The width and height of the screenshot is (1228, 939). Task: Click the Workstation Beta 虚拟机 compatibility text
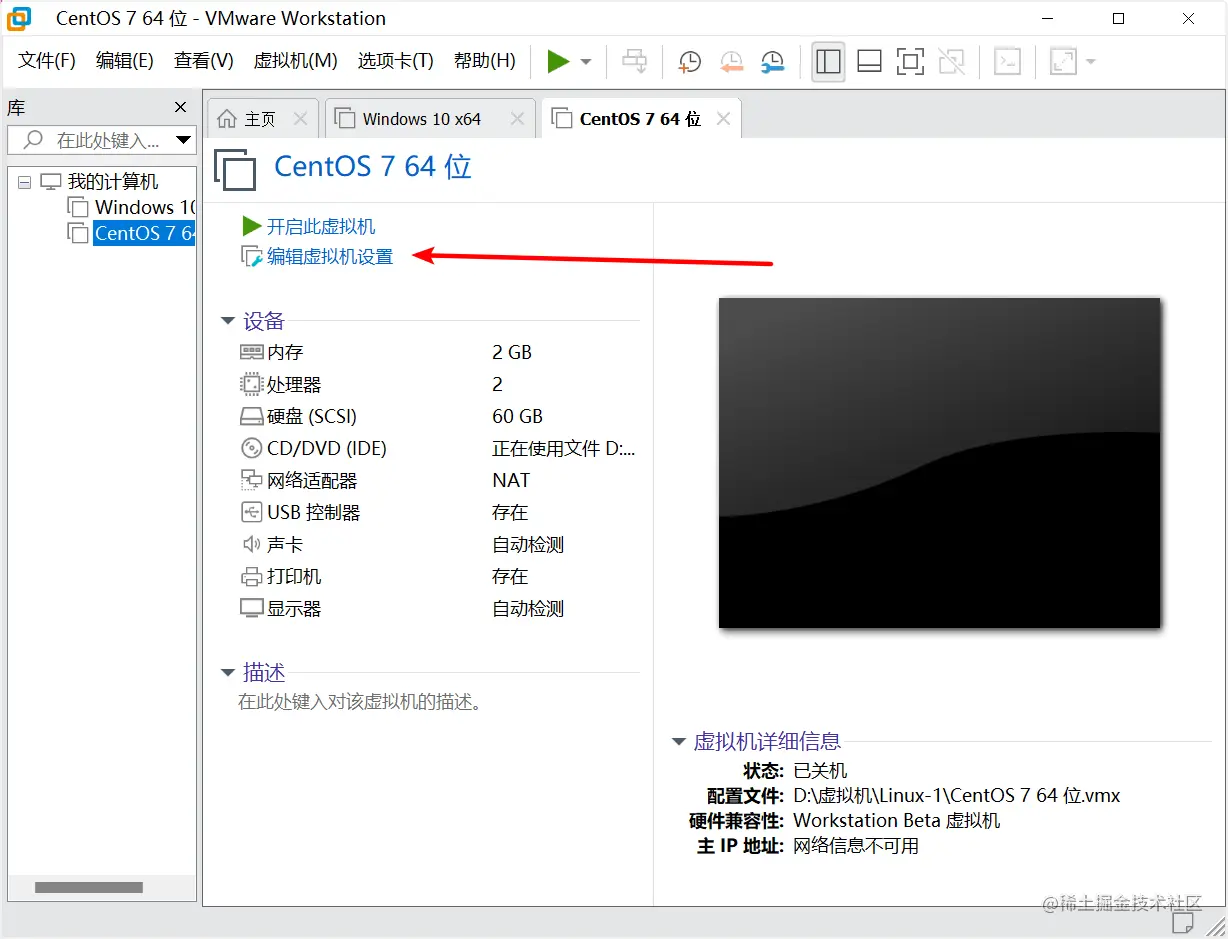(896, 821)
